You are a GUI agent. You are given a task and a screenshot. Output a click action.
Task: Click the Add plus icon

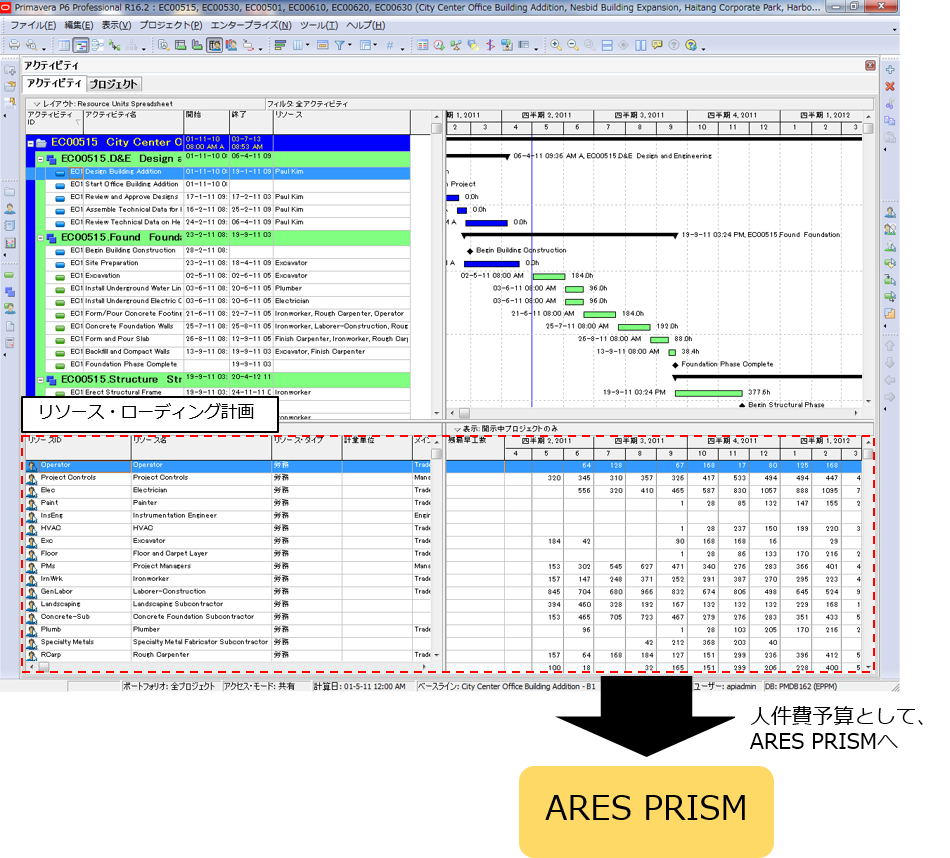[x=890, y=70]
